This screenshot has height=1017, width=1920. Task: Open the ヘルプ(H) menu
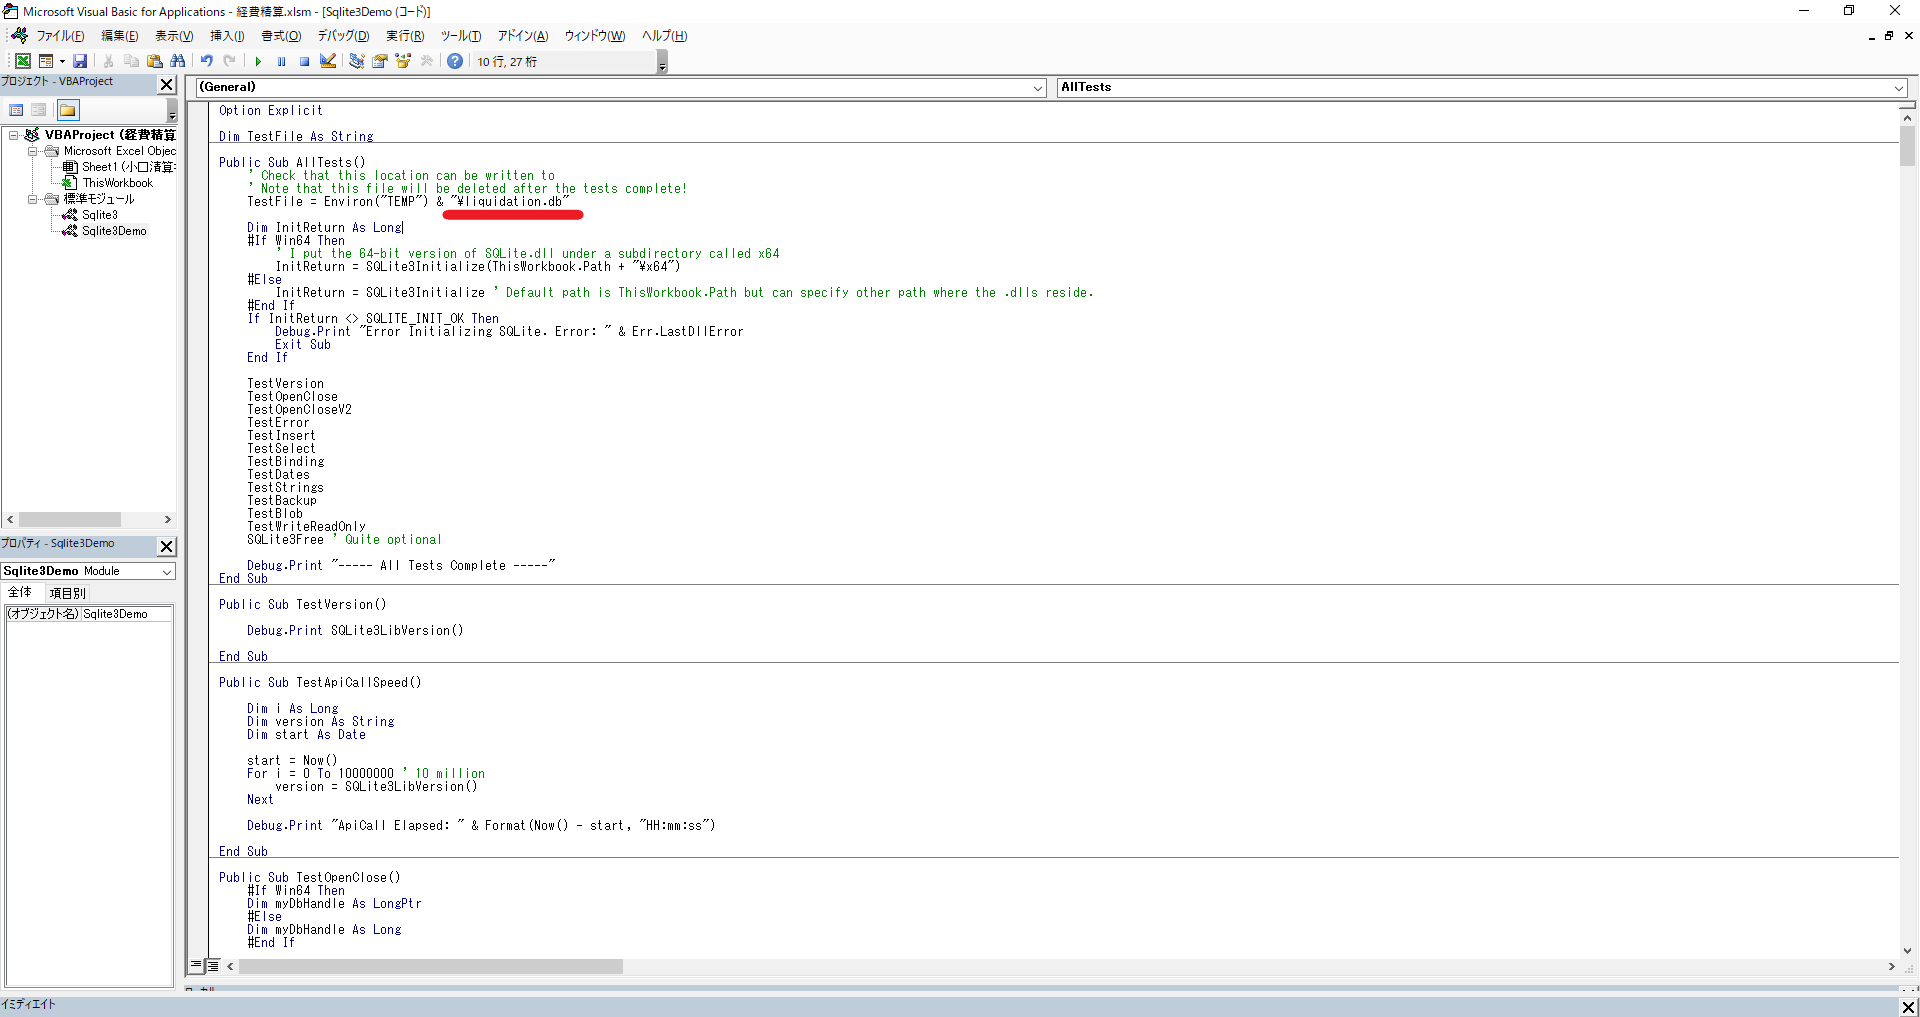pyautogui.click(x=664, y=36)
